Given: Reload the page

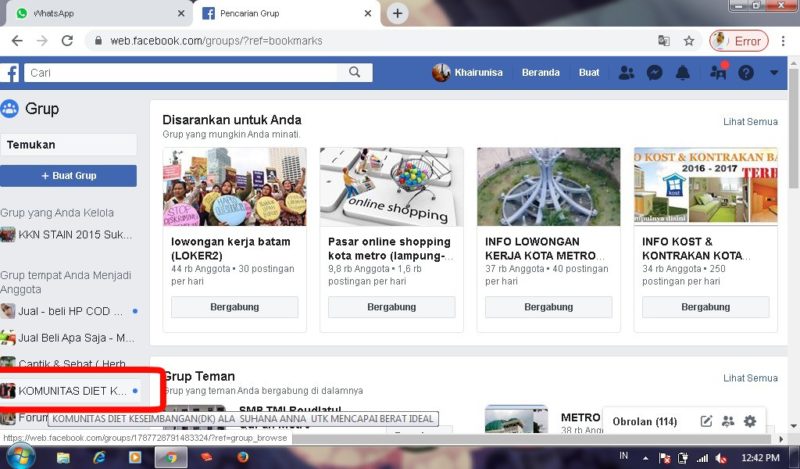Looking at the screenshot, I should 67,41.
